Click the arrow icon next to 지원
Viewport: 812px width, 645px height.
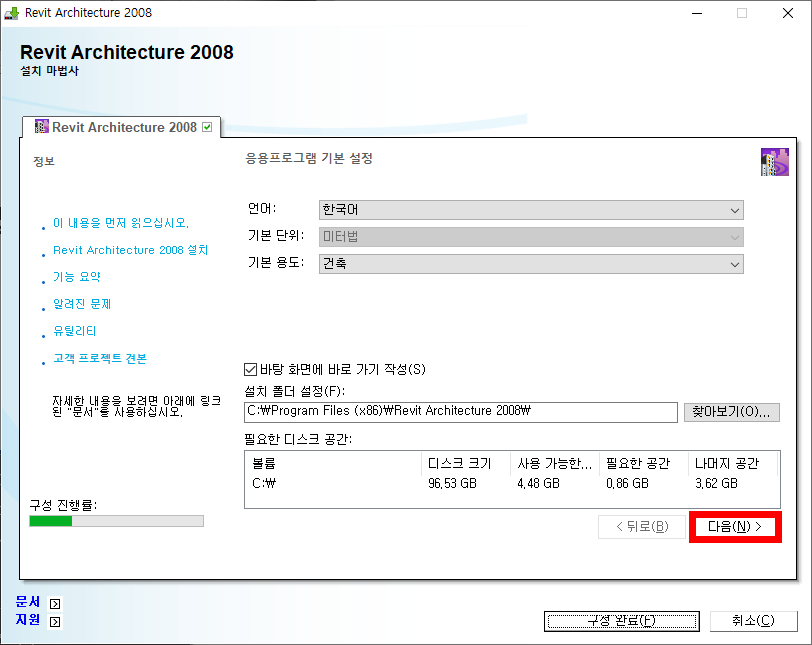click(55, 622)
